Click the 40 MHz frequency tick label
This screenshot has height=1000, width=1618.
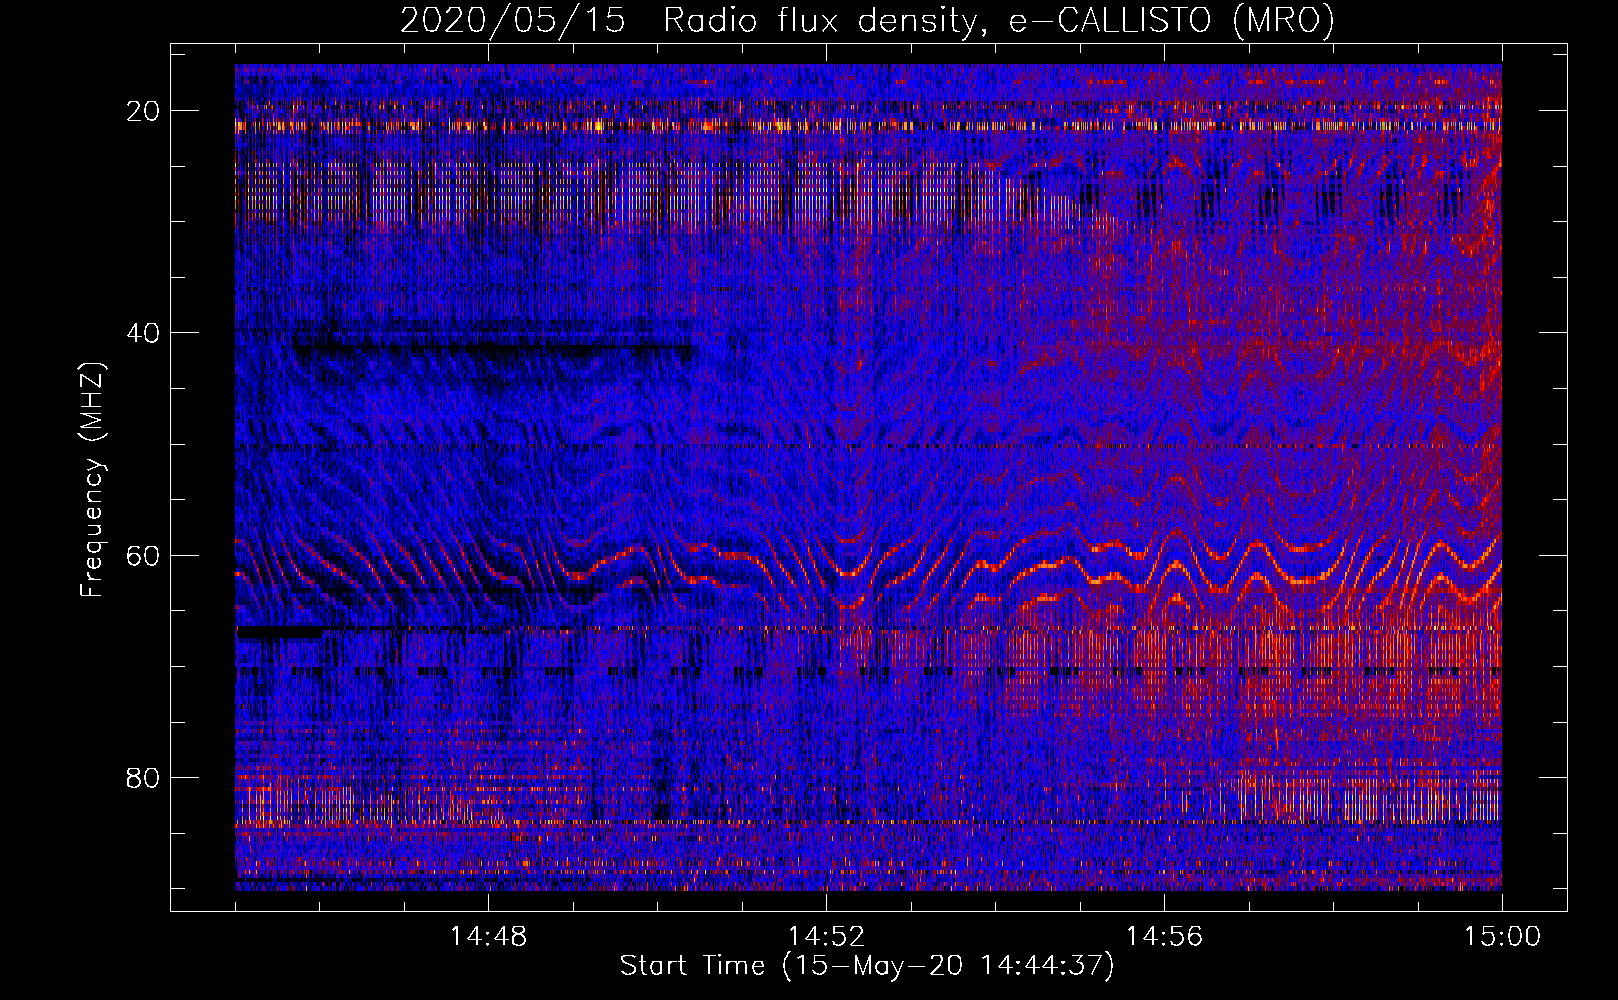click(143, 333)
